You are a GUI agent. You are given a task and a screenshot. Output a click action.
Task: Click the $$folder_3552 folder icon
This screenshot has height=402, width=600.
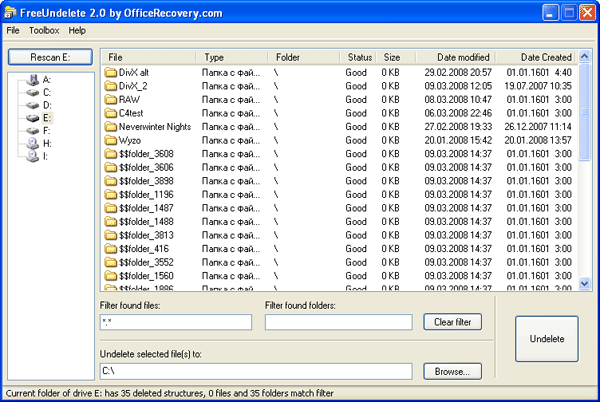(x=111, y=262)
